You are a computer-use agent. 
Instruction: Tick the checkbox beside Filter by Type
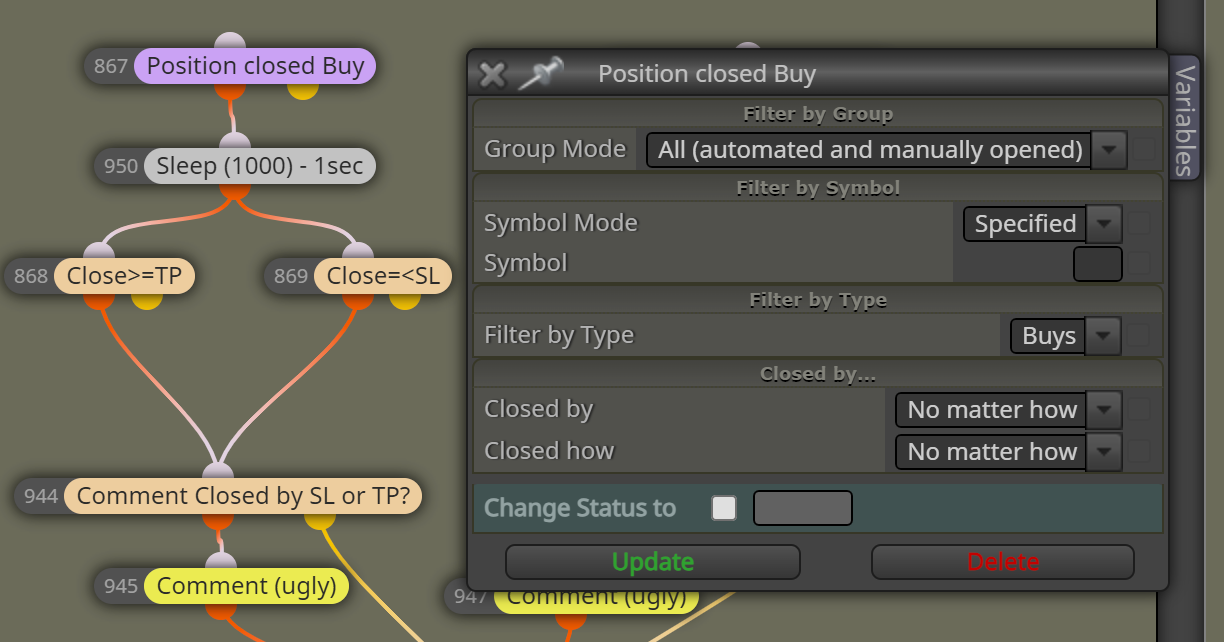(1139, 336)
